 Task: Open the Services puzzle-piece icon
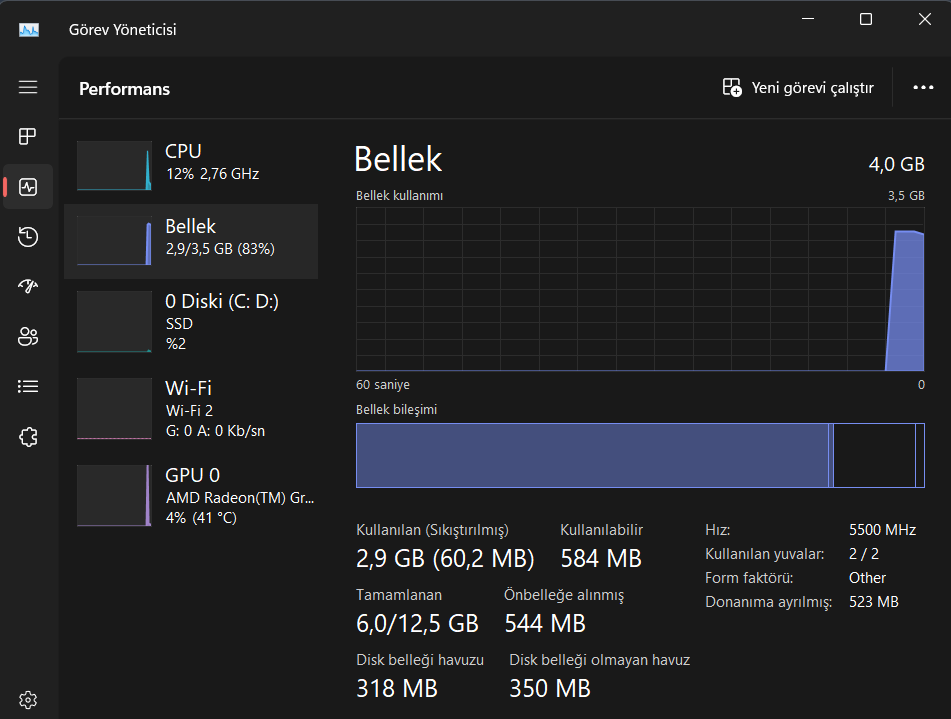tap(28, 436)
